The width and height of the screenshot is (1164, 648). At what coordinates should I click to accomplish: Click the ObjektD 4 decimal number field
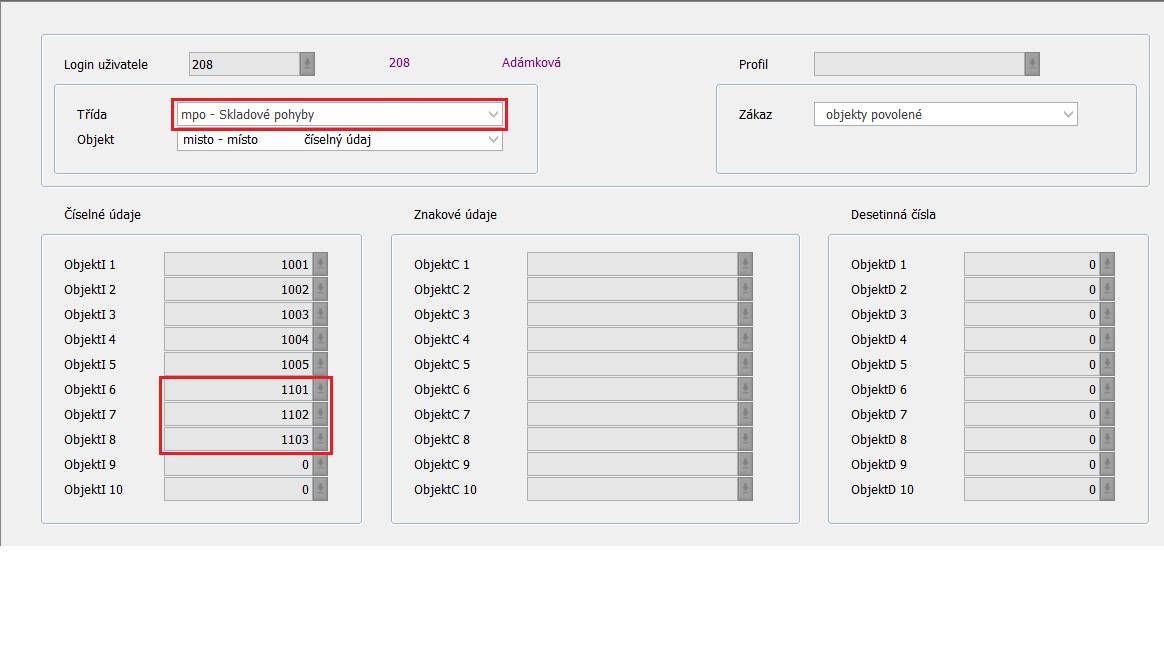(x=1031, y=339)
